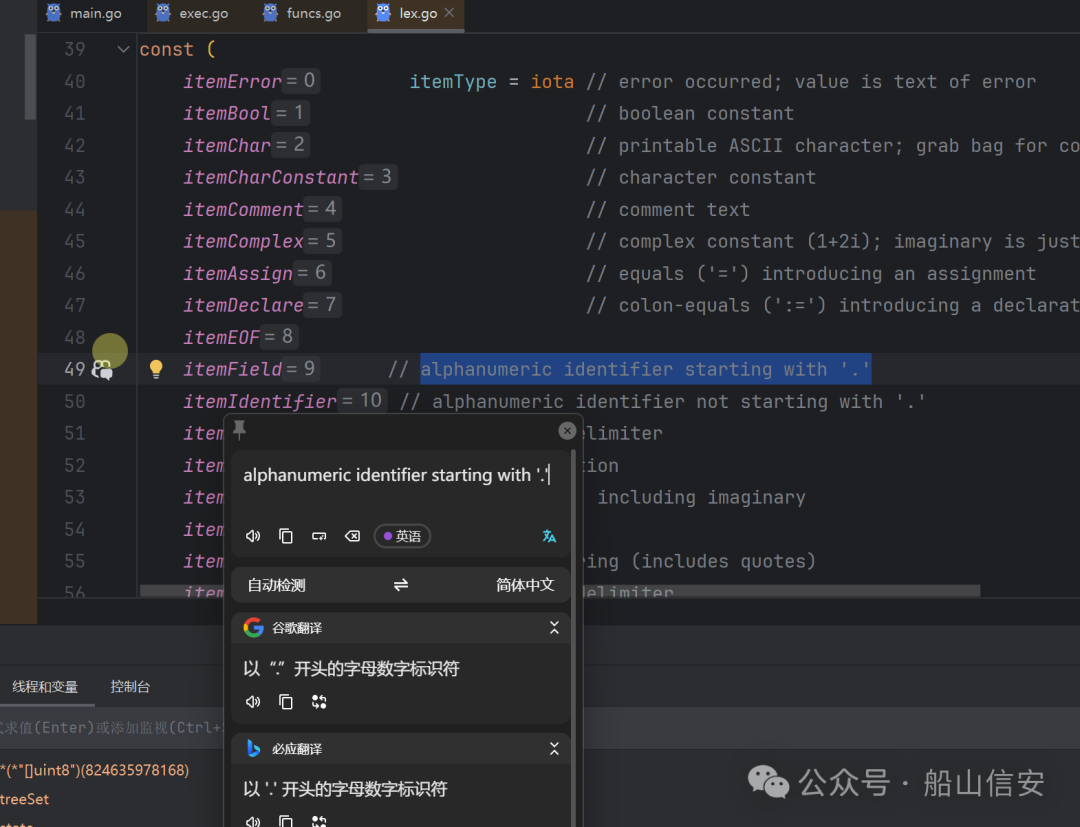The image size is (1080, 827).
Task: Copy the source text in translator
Action: (x=286, y=536)
